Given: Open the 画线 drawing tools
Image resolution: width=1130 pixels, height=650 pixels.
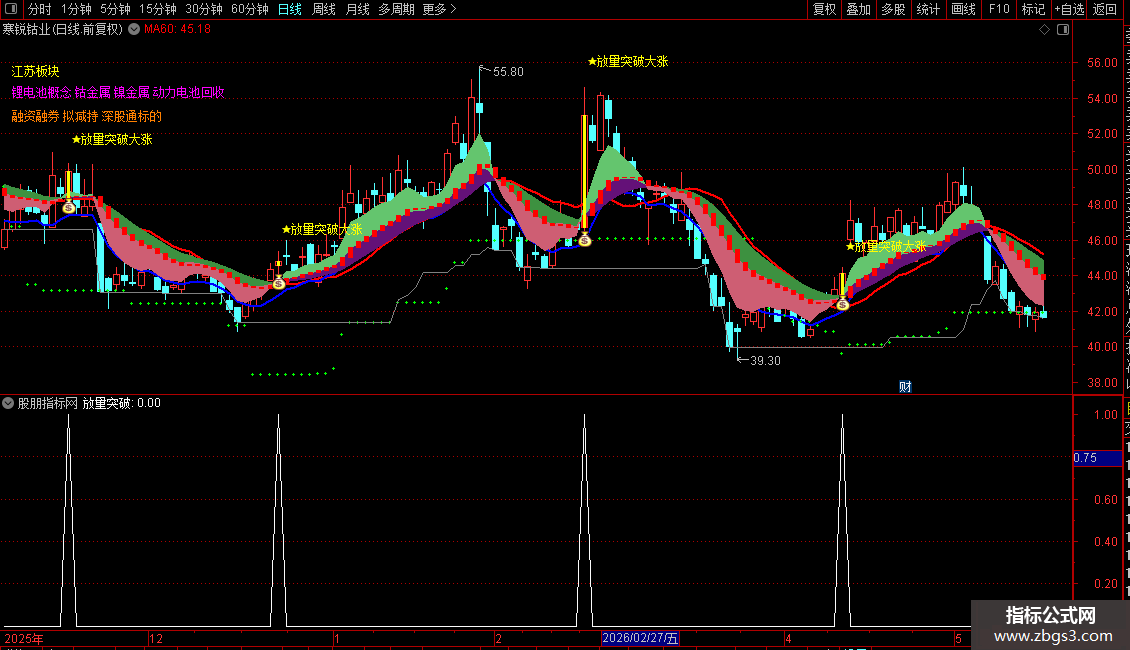Looking at the screenshot, I should pyautogui.click(x=964, y=9).
